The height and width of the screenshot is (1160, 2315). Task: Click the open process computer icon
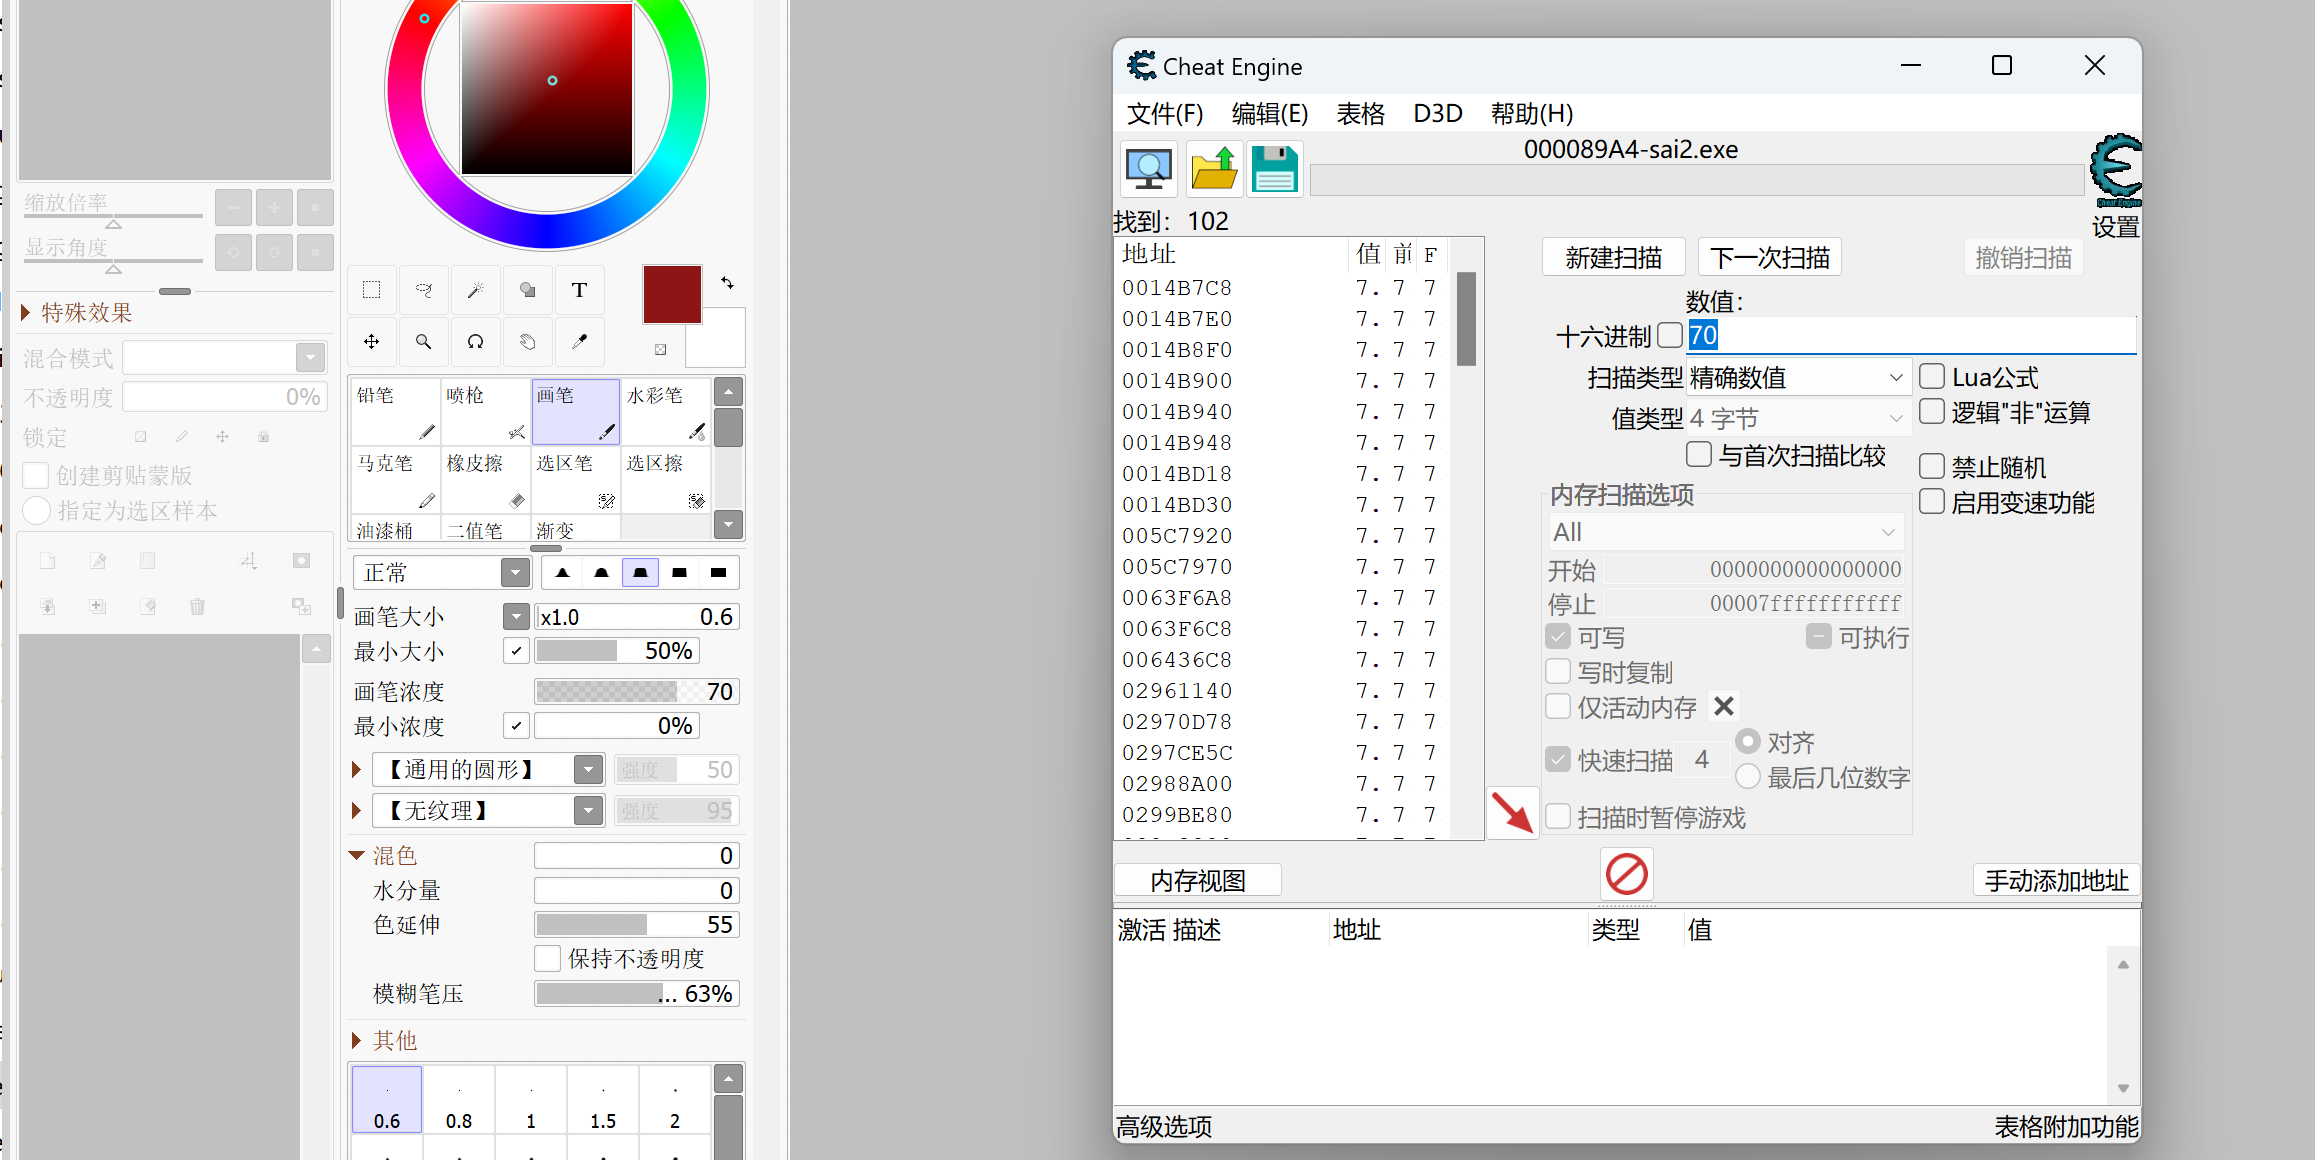pos(1148,170)
